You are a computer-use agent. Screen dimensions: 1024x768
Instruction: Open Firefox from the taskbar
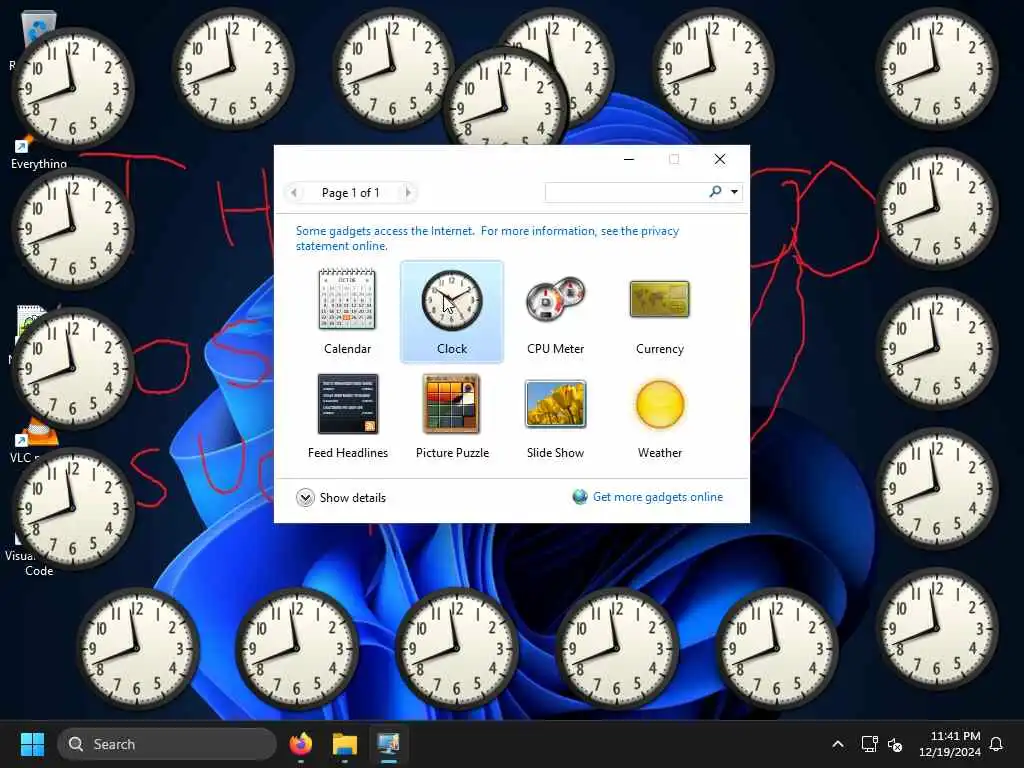(x=300, y=744)
